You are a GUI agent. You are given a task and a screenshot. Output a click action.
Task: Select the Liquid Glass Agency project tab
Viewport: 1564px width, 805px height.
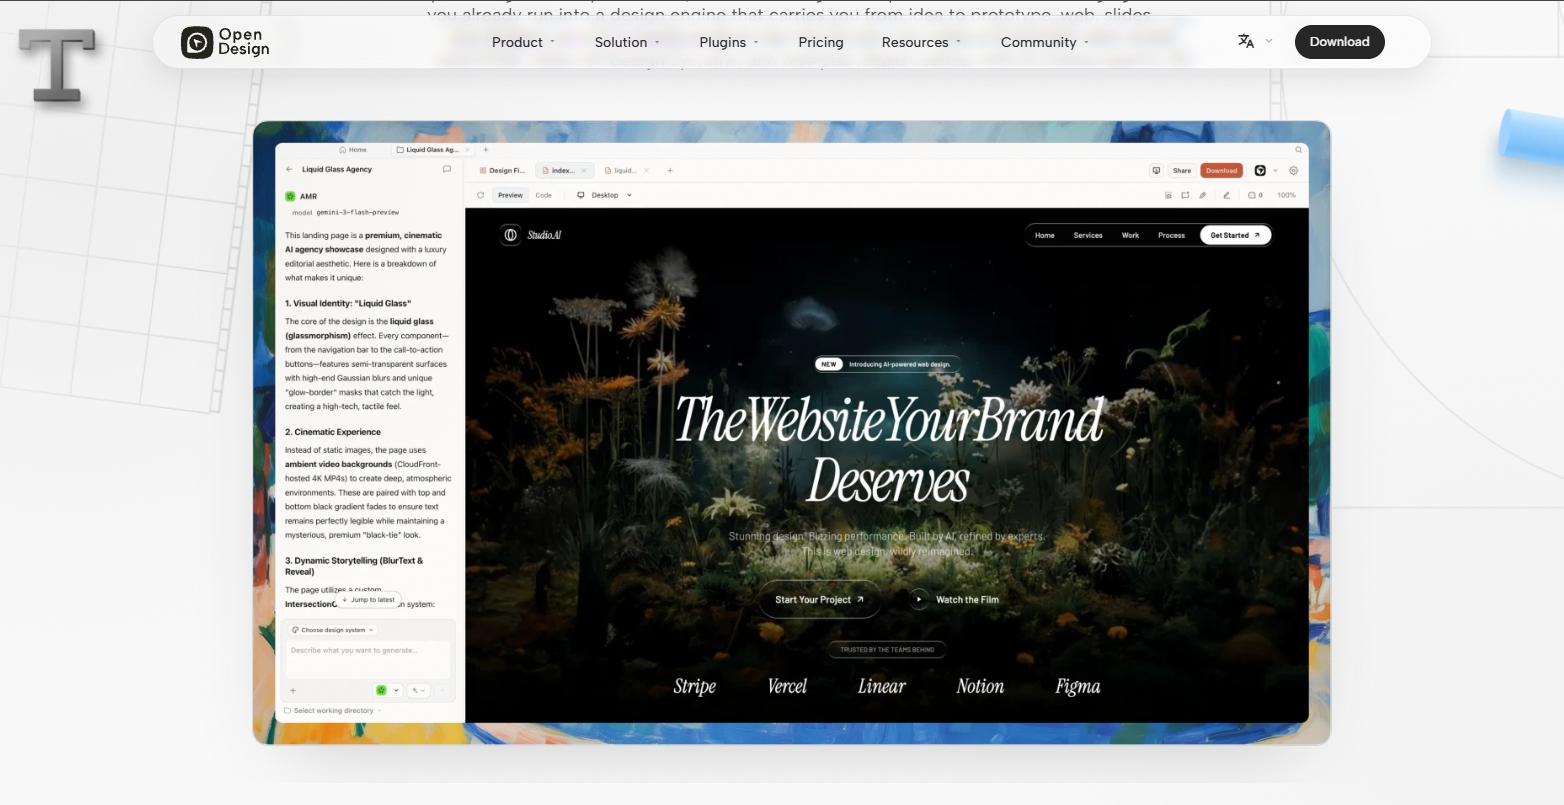click(x=427, y=150)
